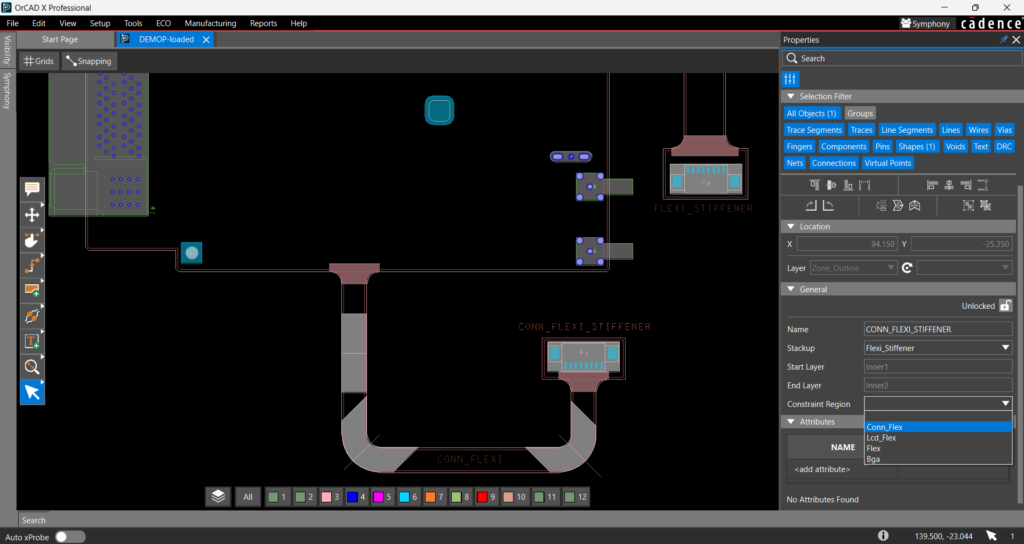Click the align bottom icon
Screen dimensions: 1024x544
point(848,185)
